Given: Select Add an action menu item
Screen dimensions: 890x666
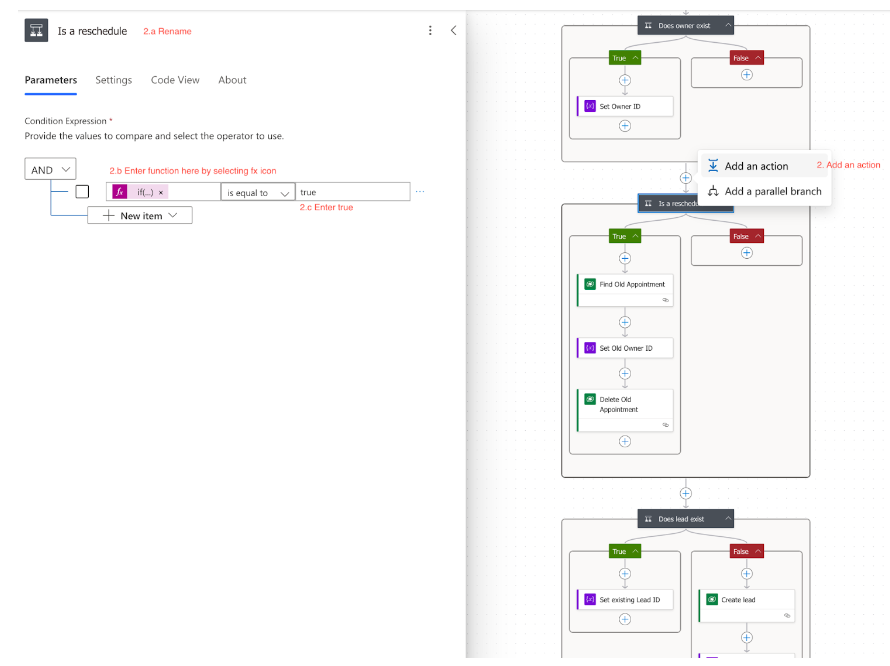Looking at the screenshot, I should (756, 166).
